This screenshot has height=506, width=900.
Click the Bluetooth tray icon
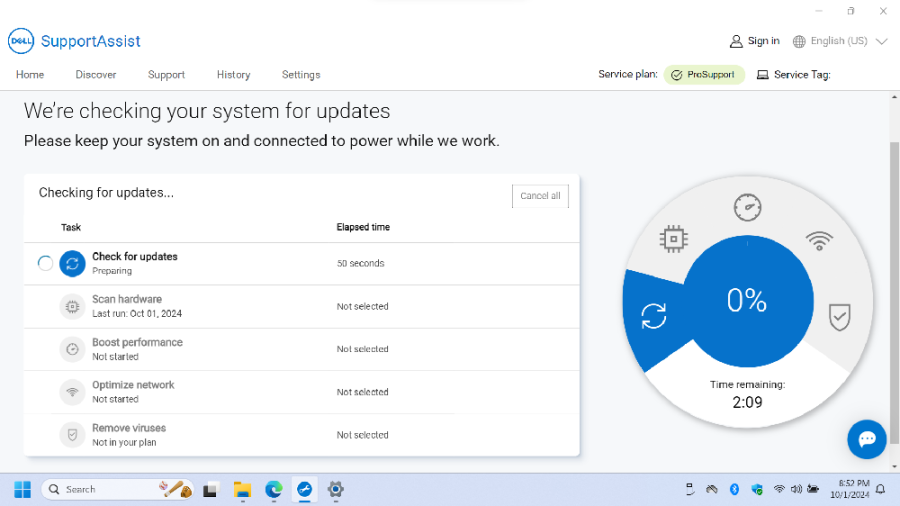(x=734, y=489)
